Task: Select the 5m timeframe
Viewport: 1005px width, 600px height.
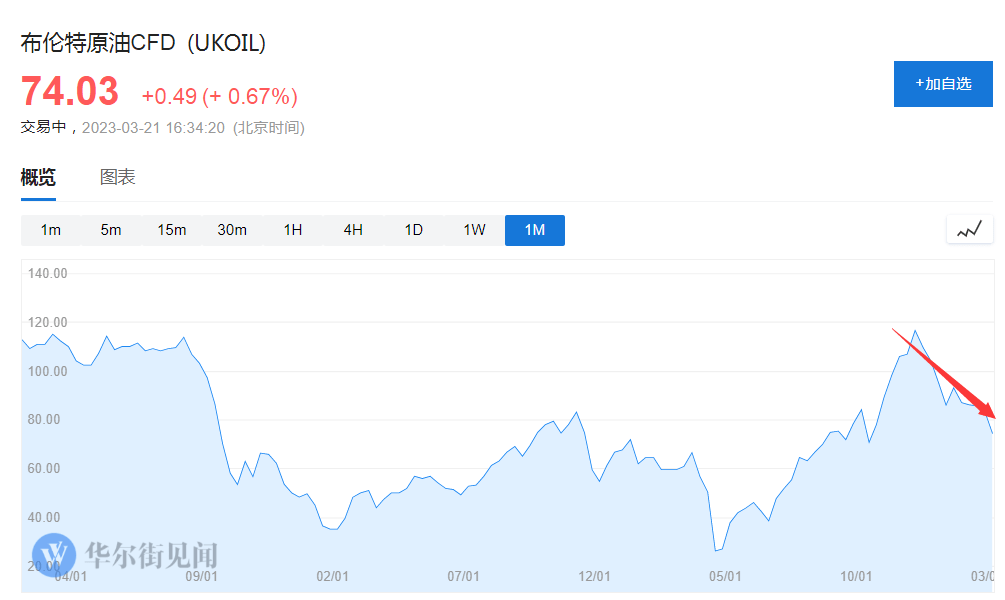Action: [x=111, y=230]
